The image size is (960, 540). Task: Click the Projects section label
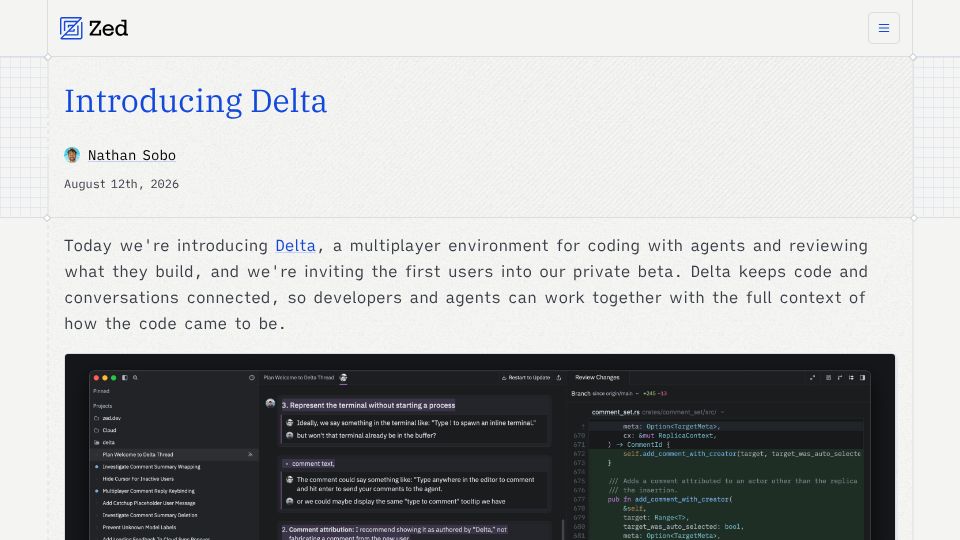point(102,406)
